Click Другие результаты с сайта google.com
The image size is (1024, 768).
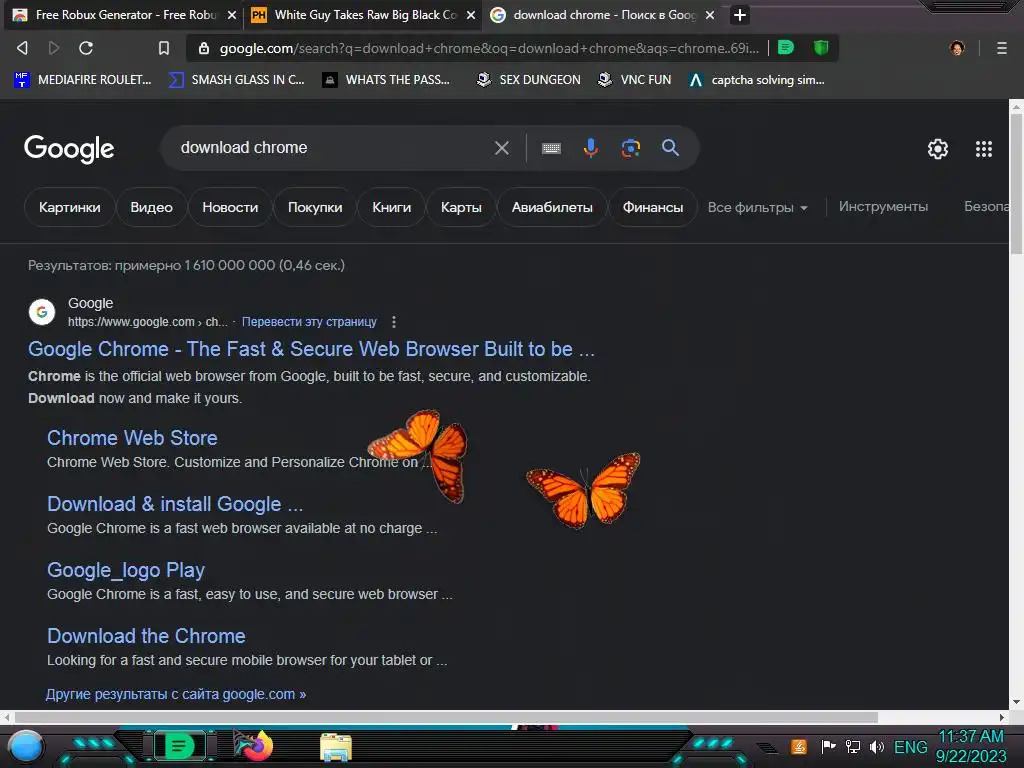[x=176, y=694]
